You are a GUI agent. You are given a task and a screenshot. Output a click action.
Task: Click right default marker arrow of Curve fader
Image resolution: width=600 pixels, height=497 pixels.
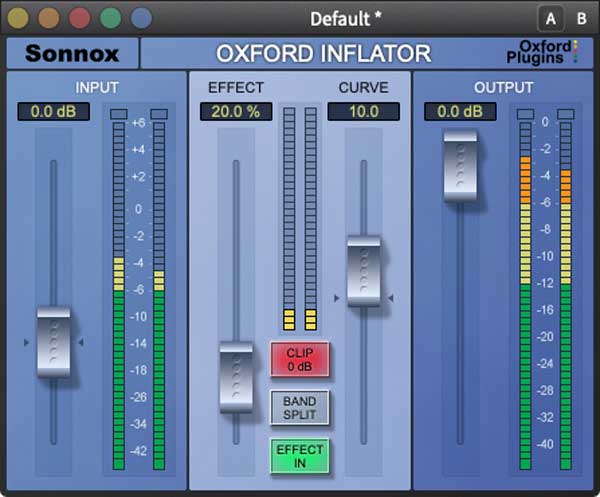391,298
